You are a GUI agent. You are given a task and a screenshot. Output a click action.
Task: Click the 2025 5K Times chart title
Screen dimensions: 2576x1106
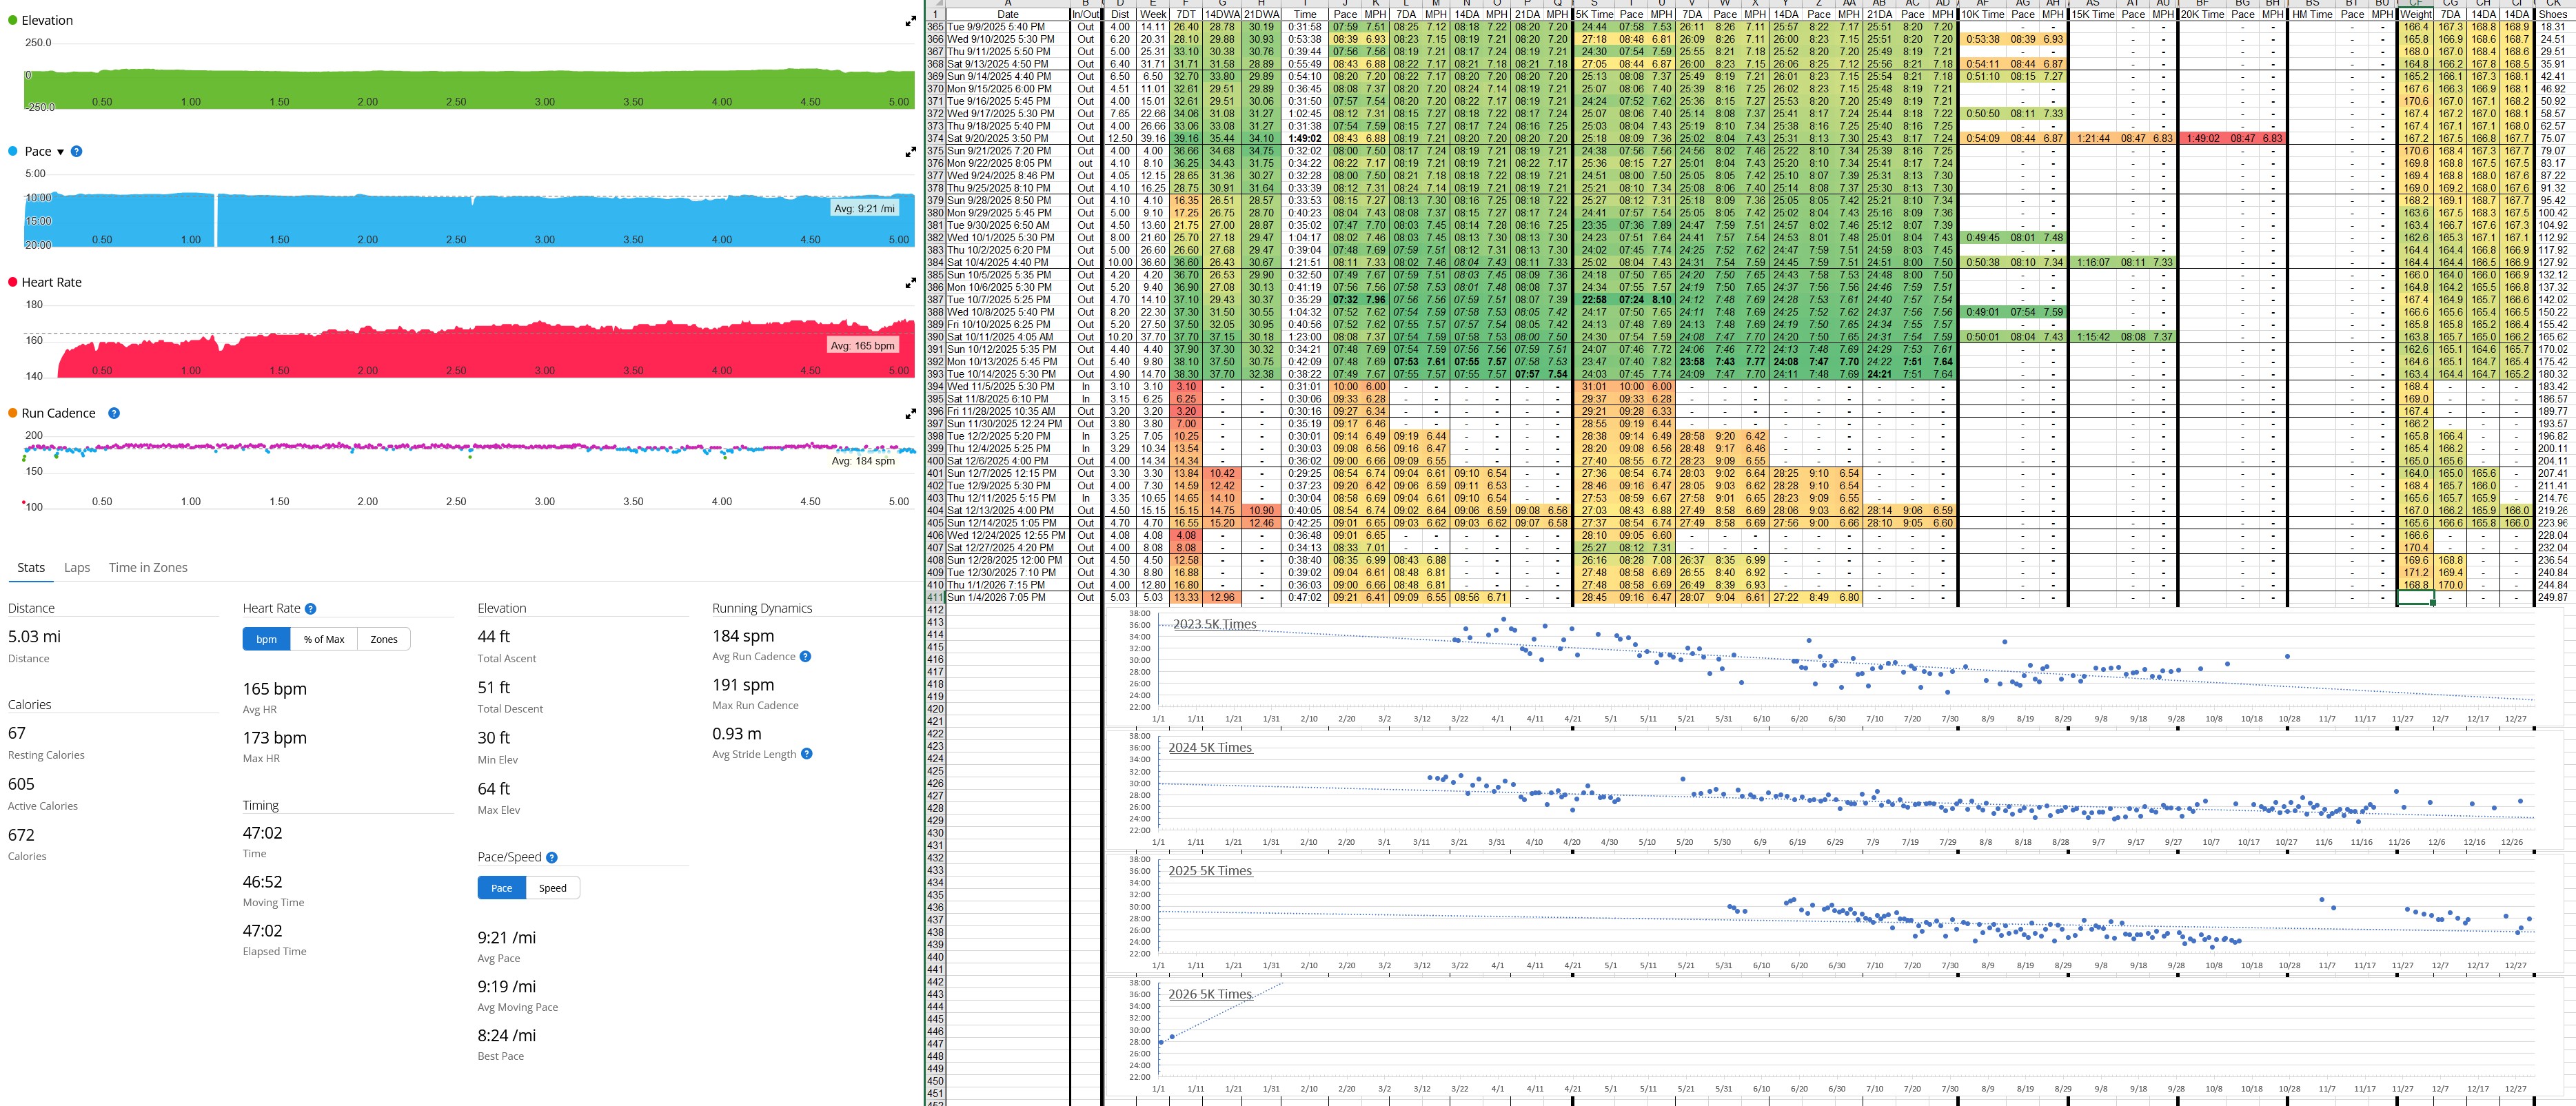click(x=1209, y=871)
